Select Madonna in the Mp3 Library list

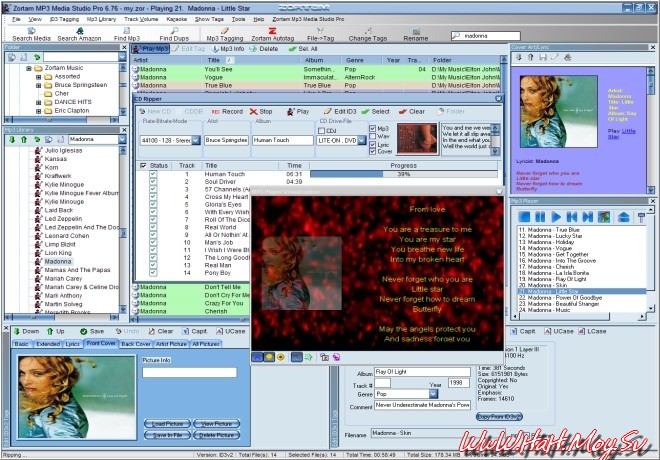[58, 261]
